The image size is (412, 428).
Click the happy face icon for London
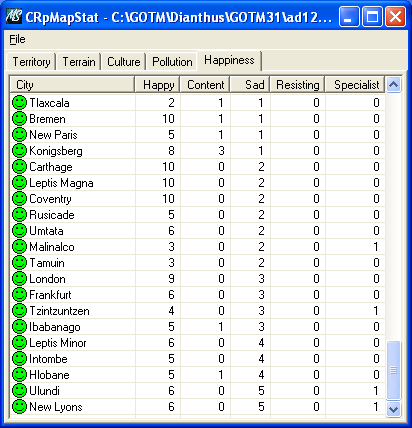[x=19, y=279]
